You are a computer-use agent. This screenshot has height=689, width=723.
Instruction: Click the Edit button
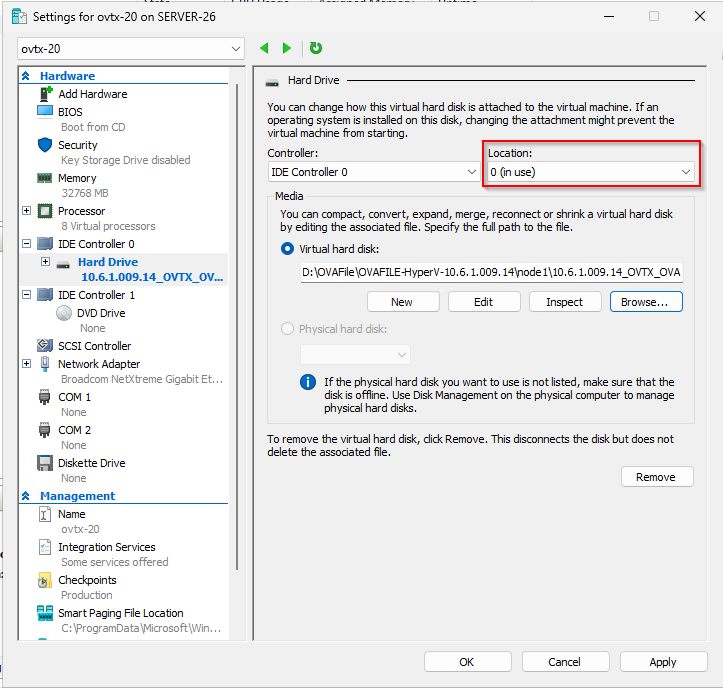click(x=484, y=302)
